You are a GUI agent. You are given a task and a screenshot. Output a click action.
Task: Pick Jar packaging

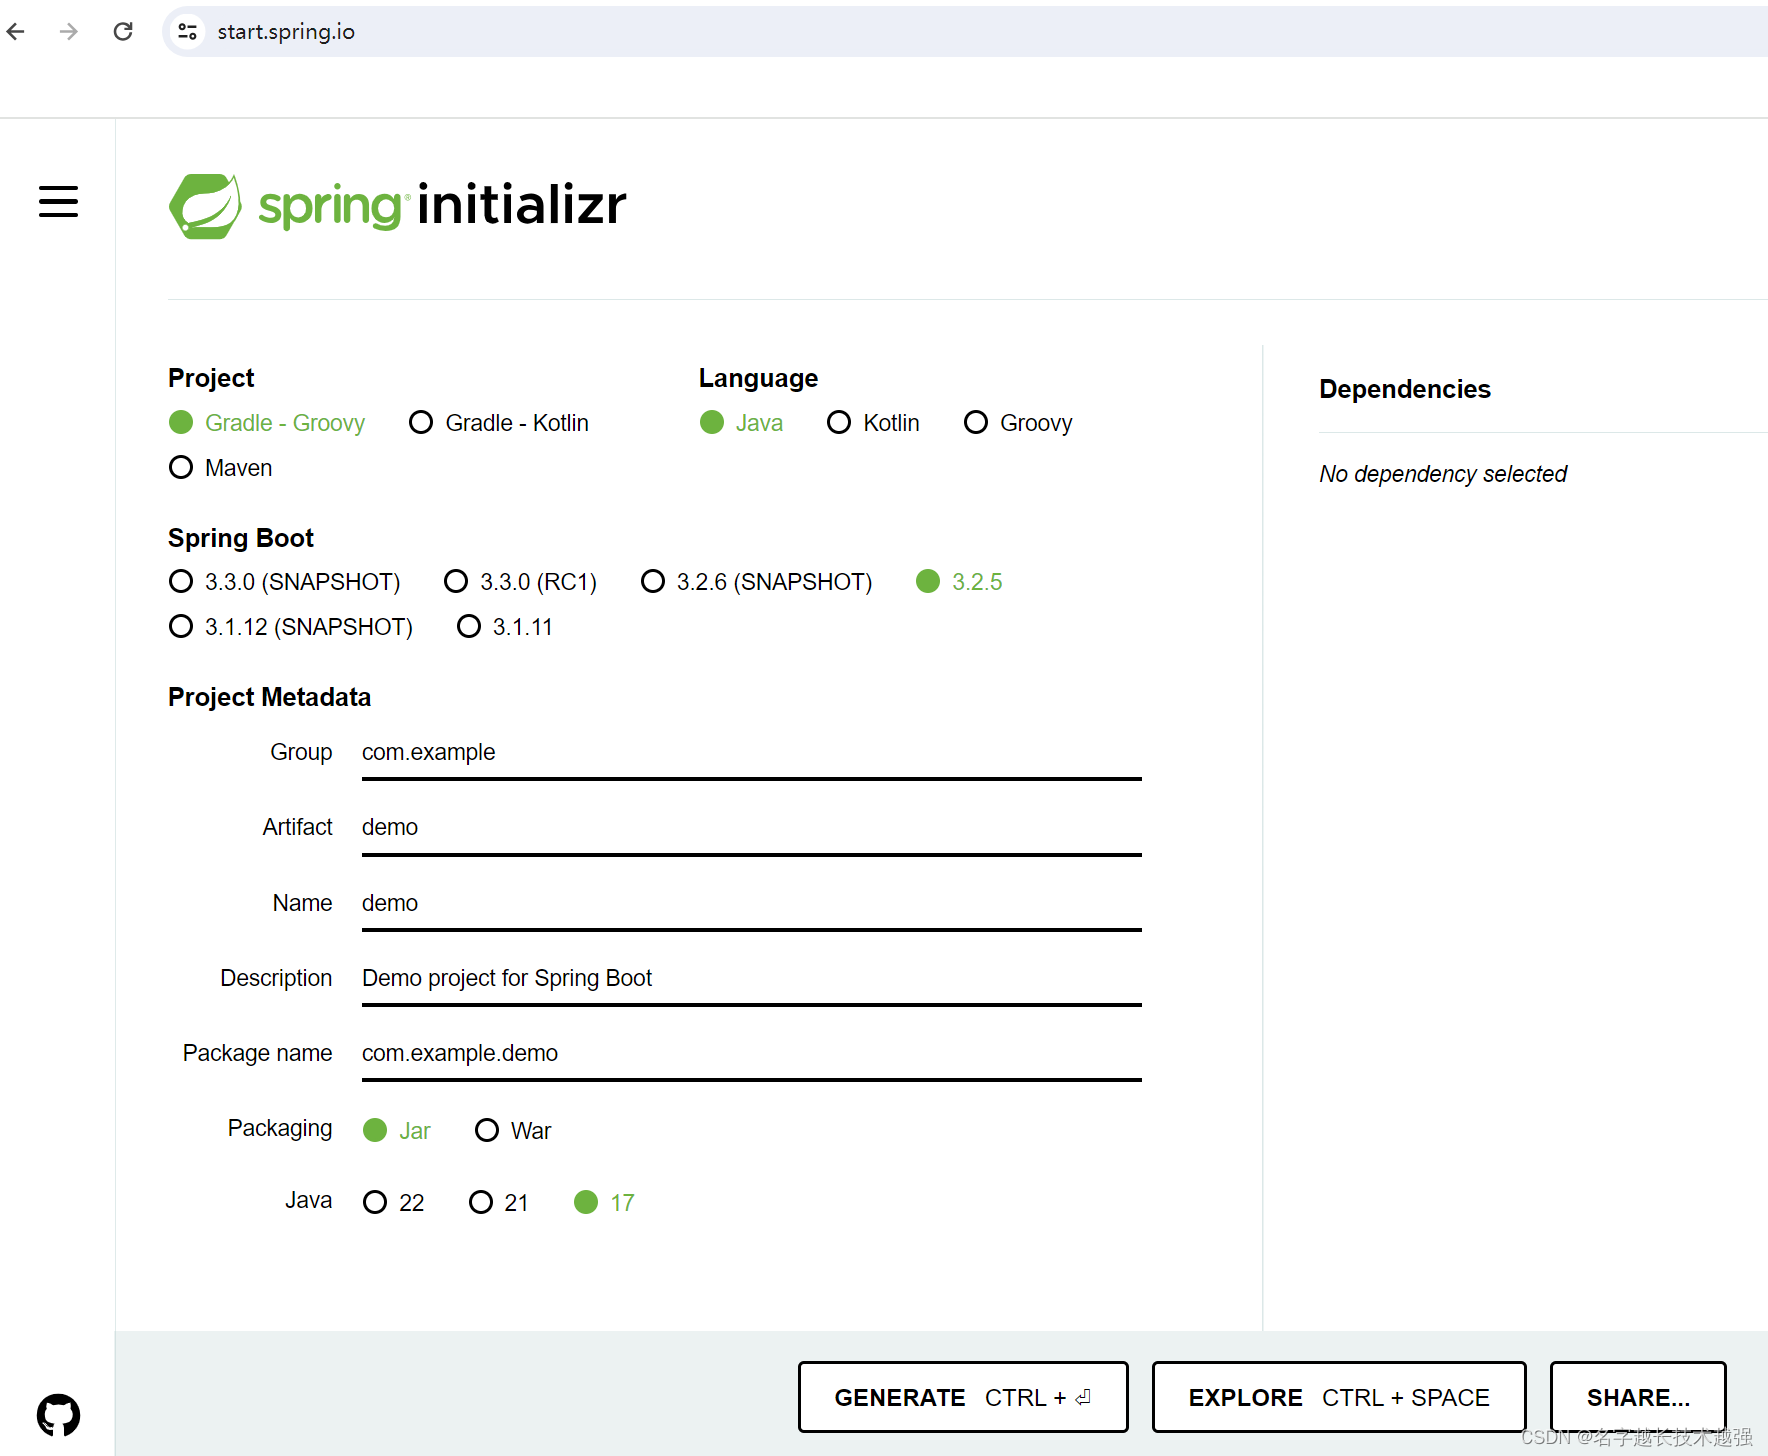pos(397,1131)
